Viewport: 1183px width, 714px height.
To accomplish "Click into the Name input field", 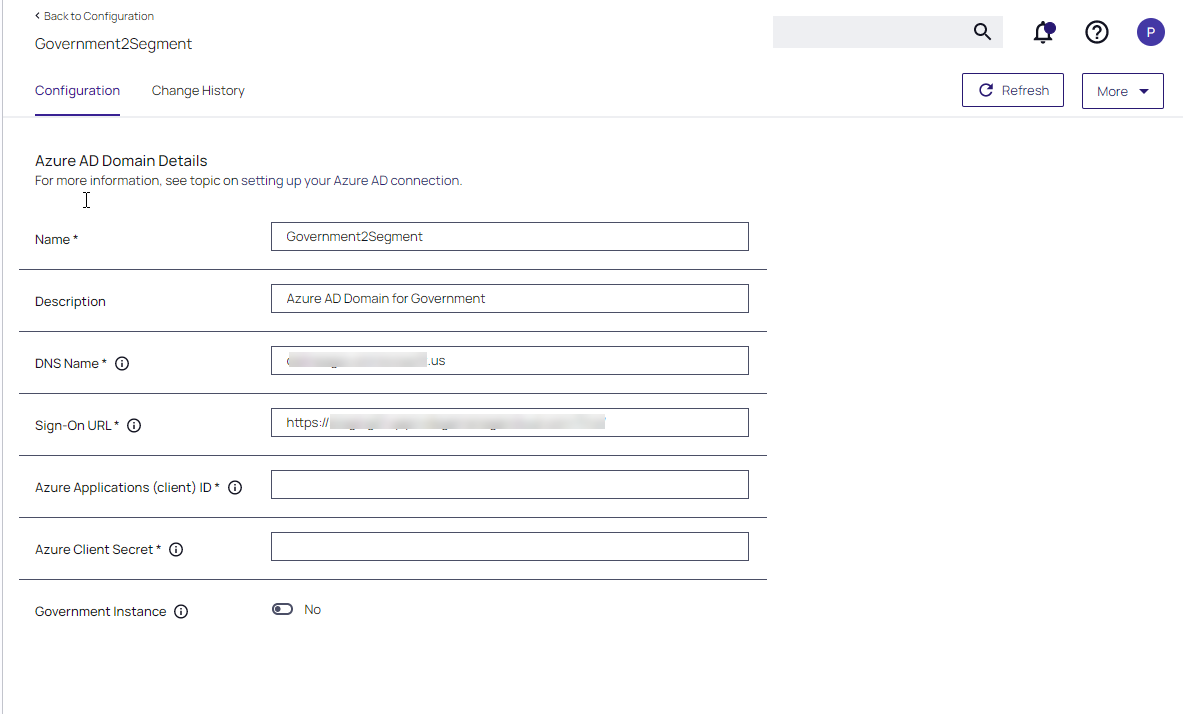I will click(509, 237).
